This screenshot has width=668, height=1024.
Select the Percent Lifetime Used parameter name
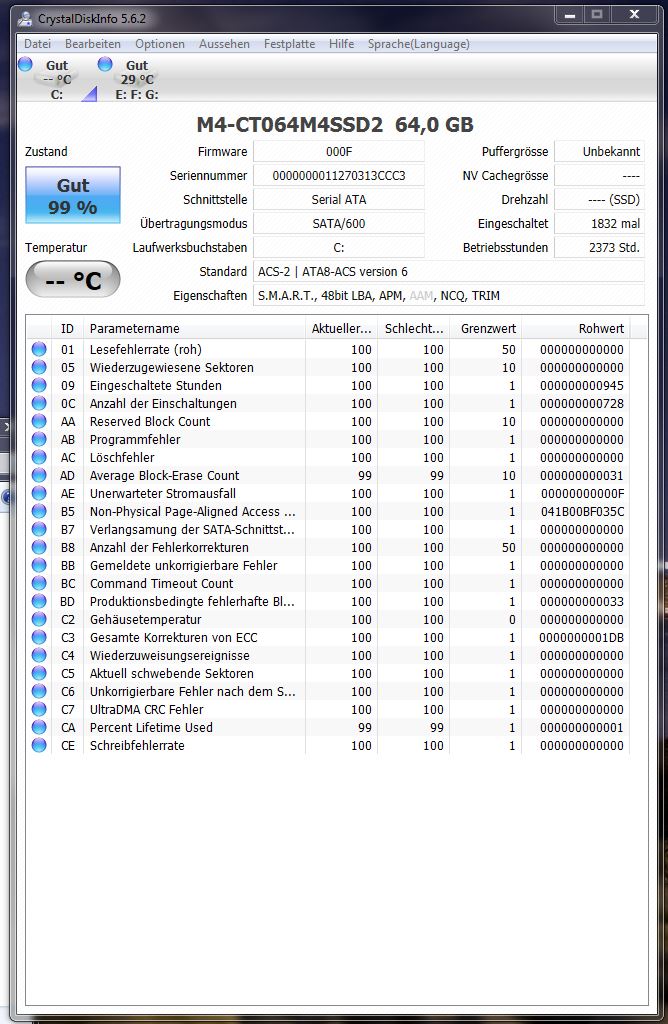(151, 728)
